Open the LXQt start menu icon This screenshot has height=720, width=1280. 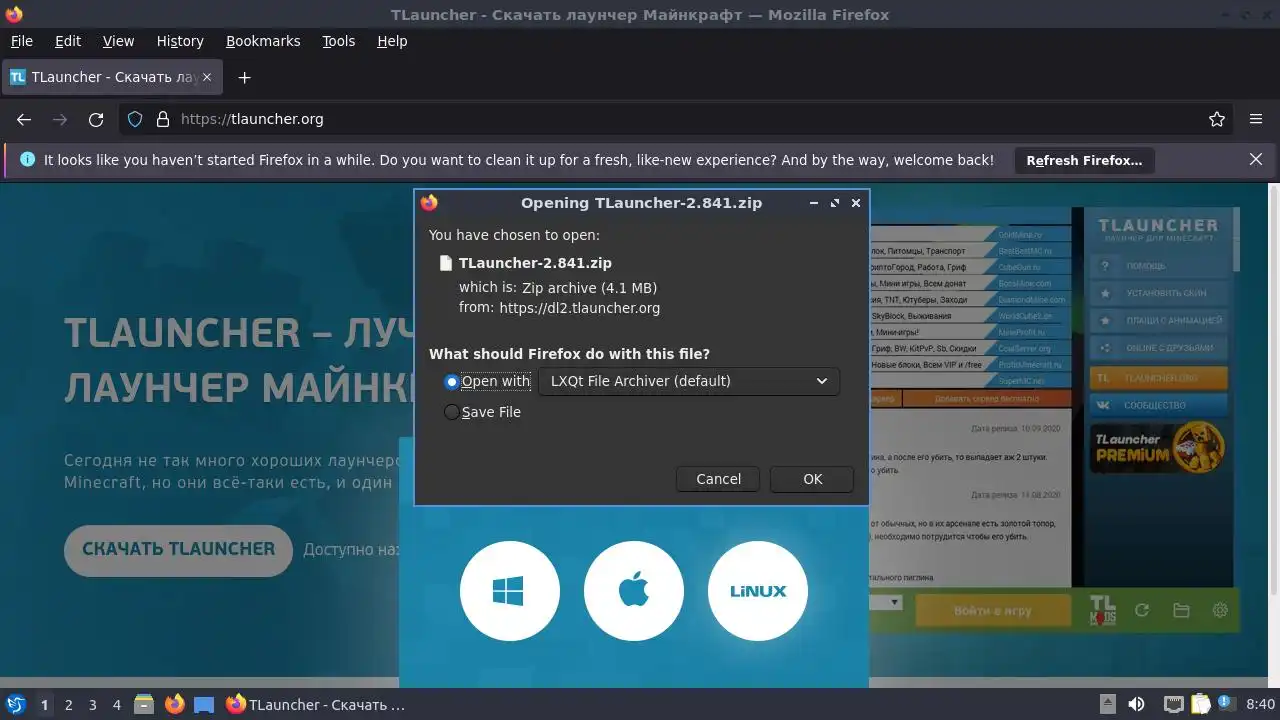click(15, 704)
